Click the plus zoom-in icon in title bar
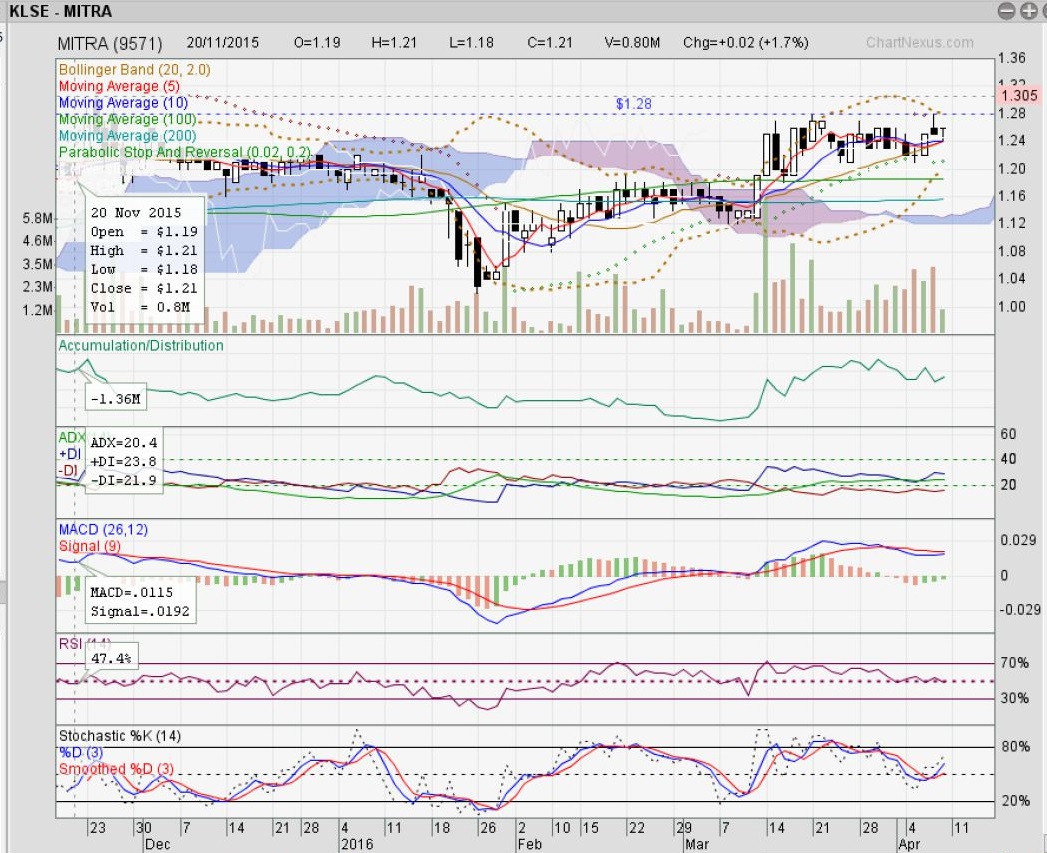Viewport: 1047px width, 853px height. click(x=1027, y=11)
